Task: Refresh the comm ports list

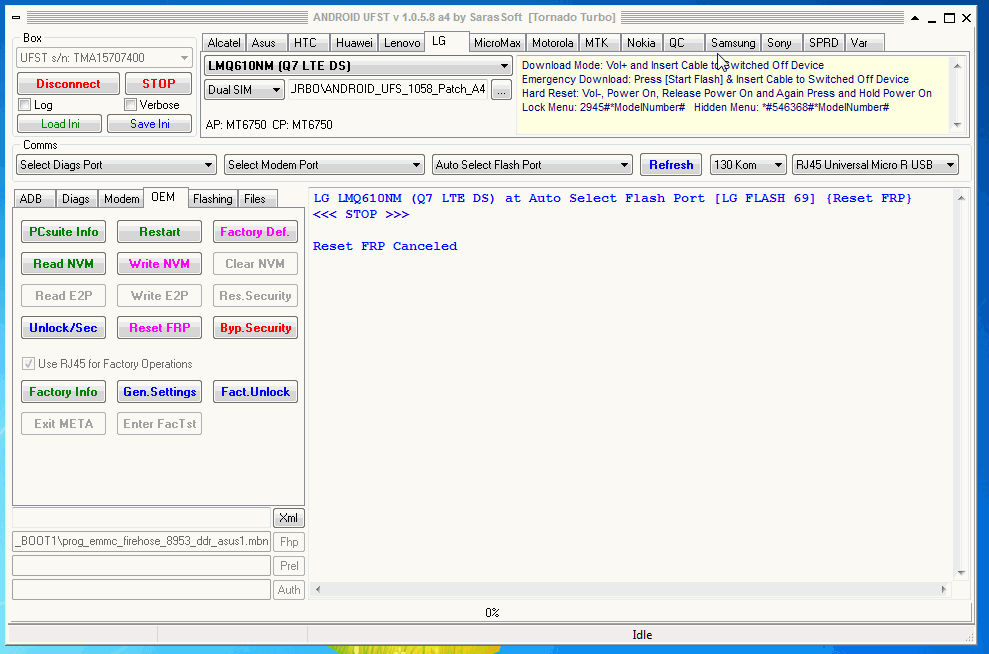Action: pyautogui.click(x=671, y=165)
